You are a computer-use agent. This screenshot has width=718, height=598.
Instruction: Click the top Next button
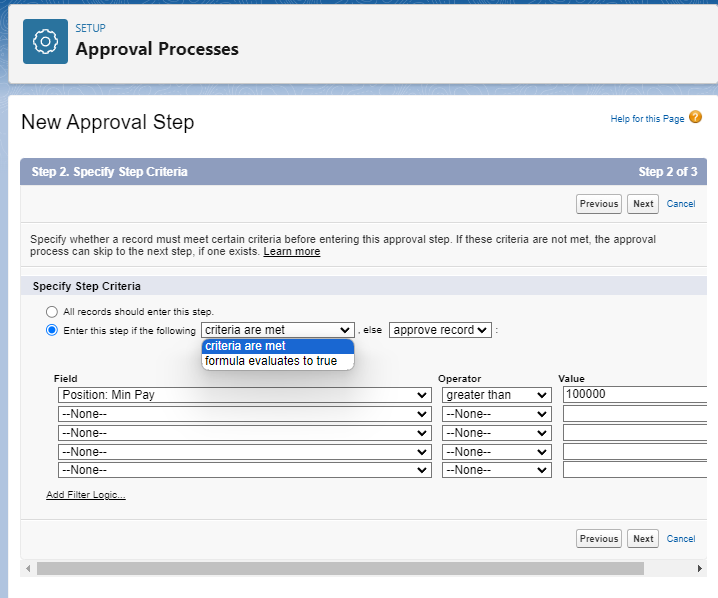pyautogui.click(x=643, y=204)
